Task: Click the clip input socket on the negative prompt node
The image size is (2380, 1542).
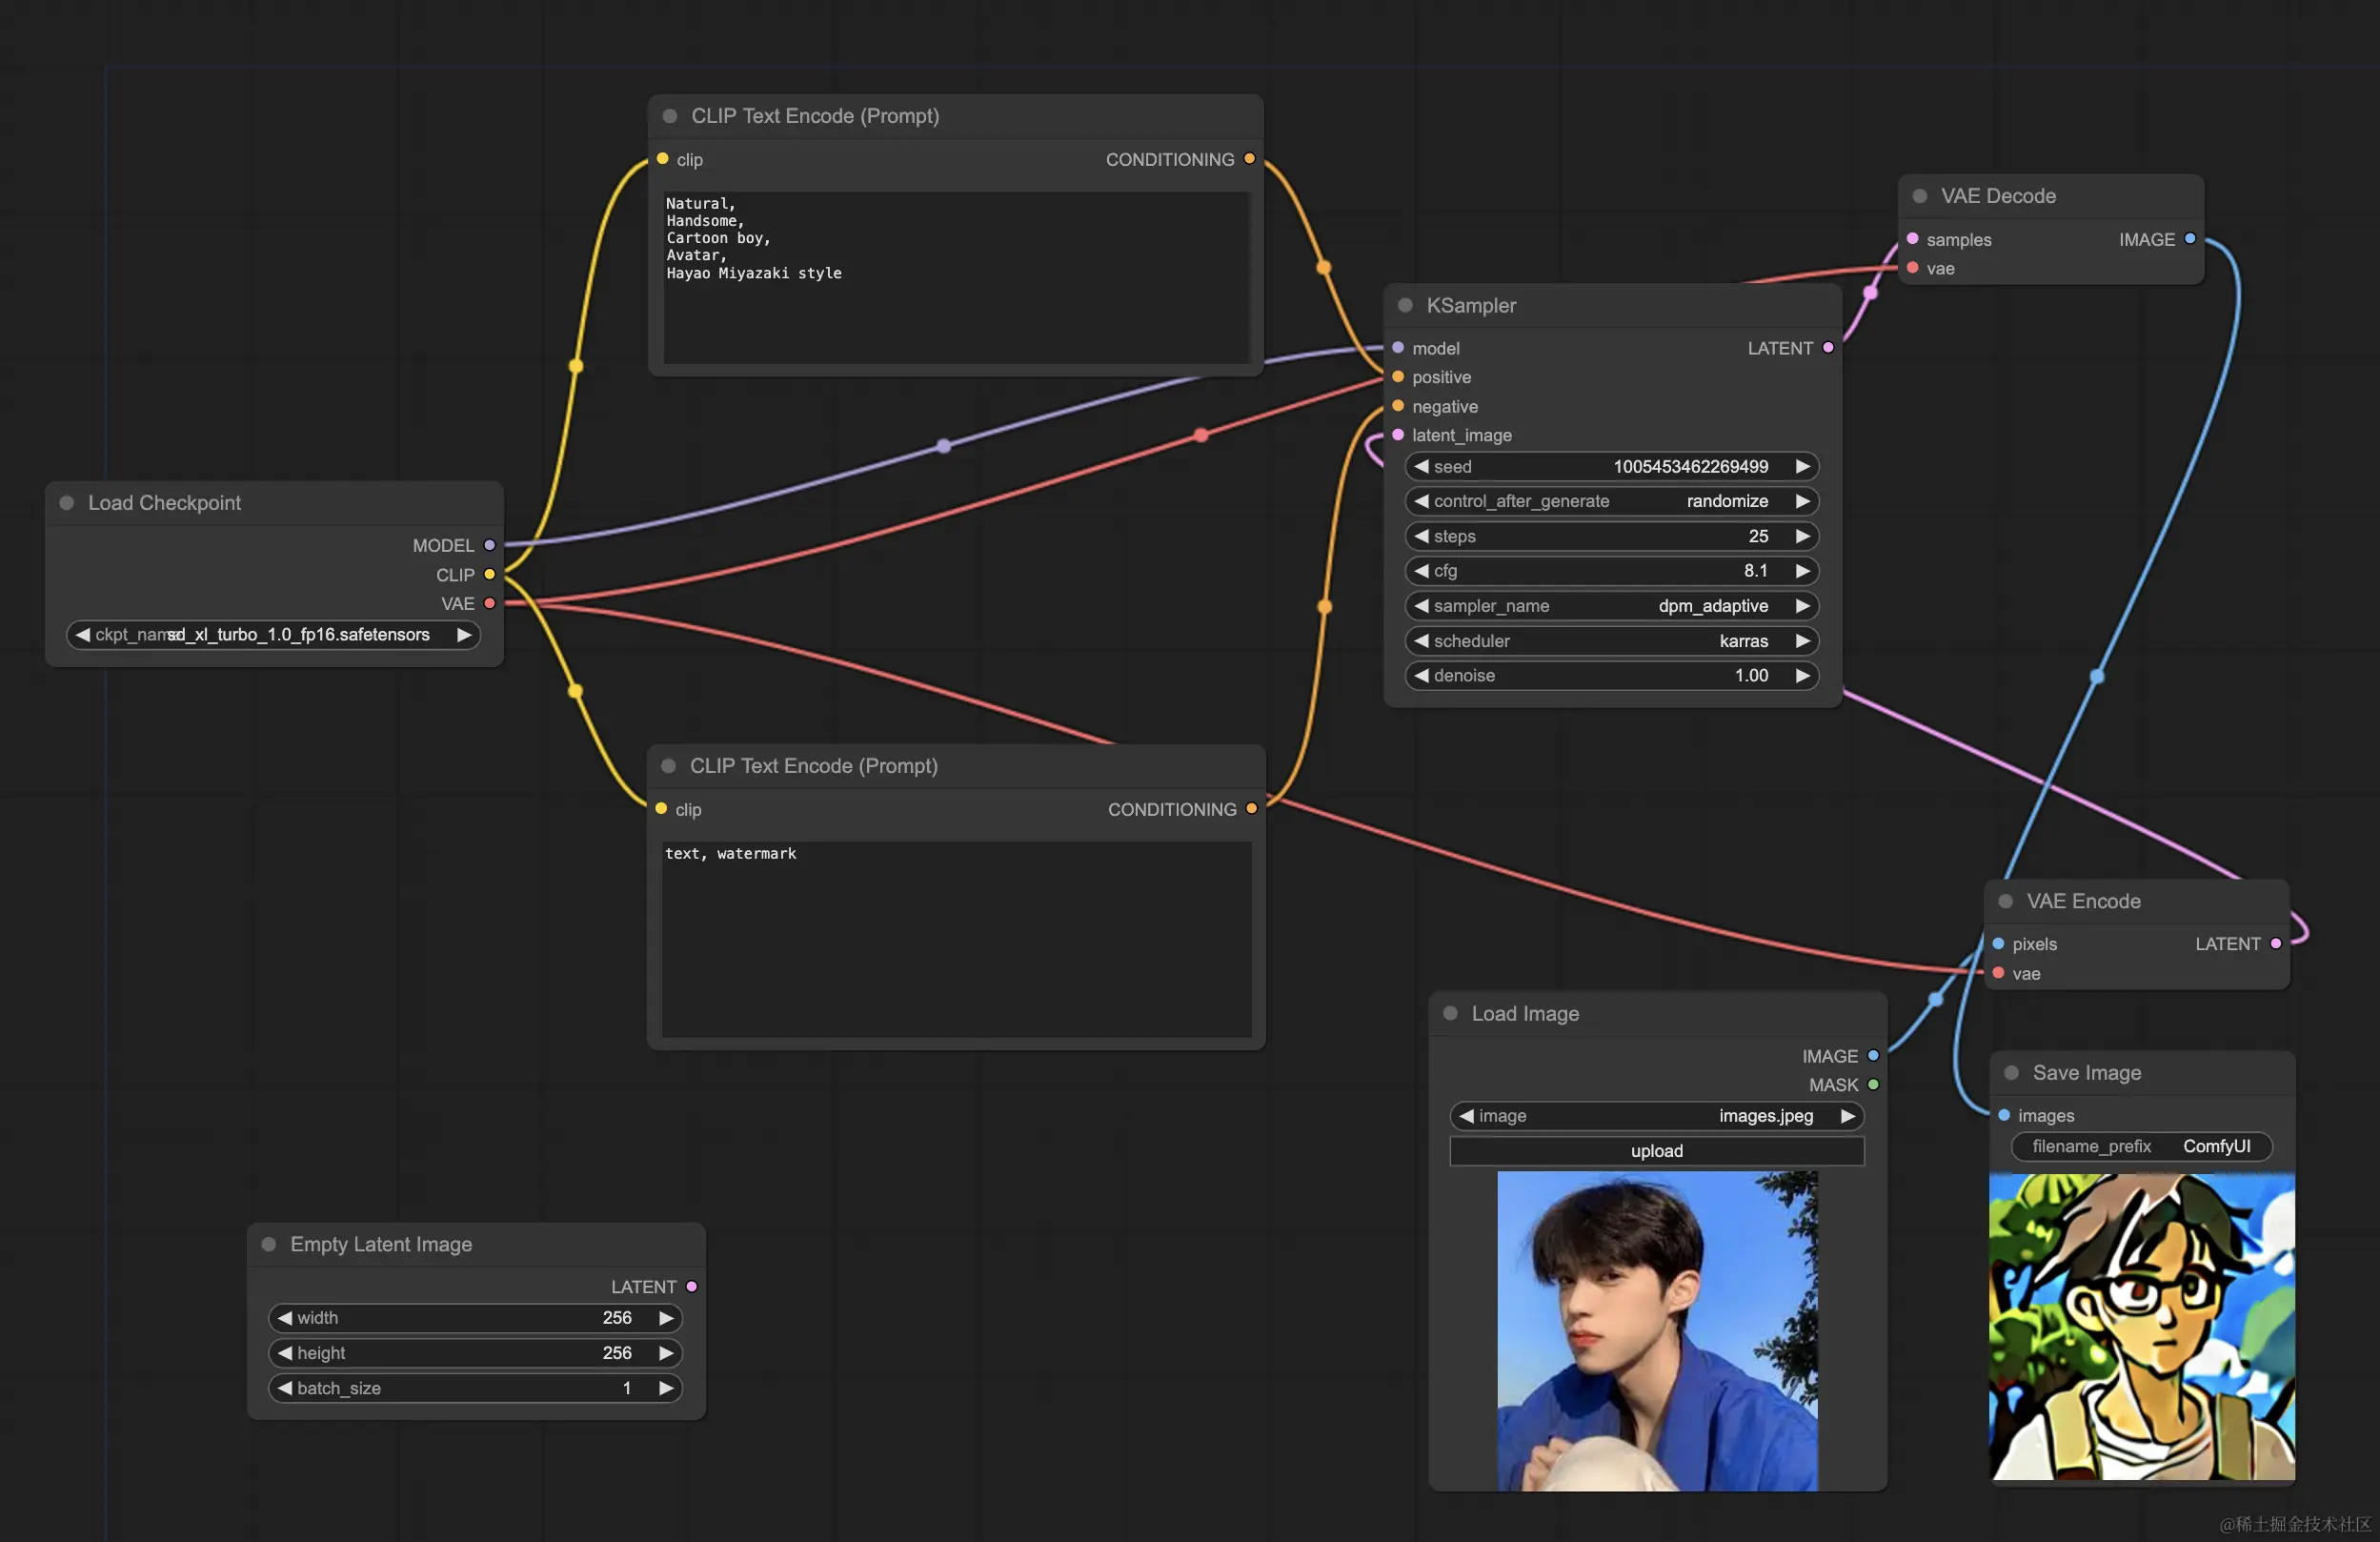Action: coord(661,809)
